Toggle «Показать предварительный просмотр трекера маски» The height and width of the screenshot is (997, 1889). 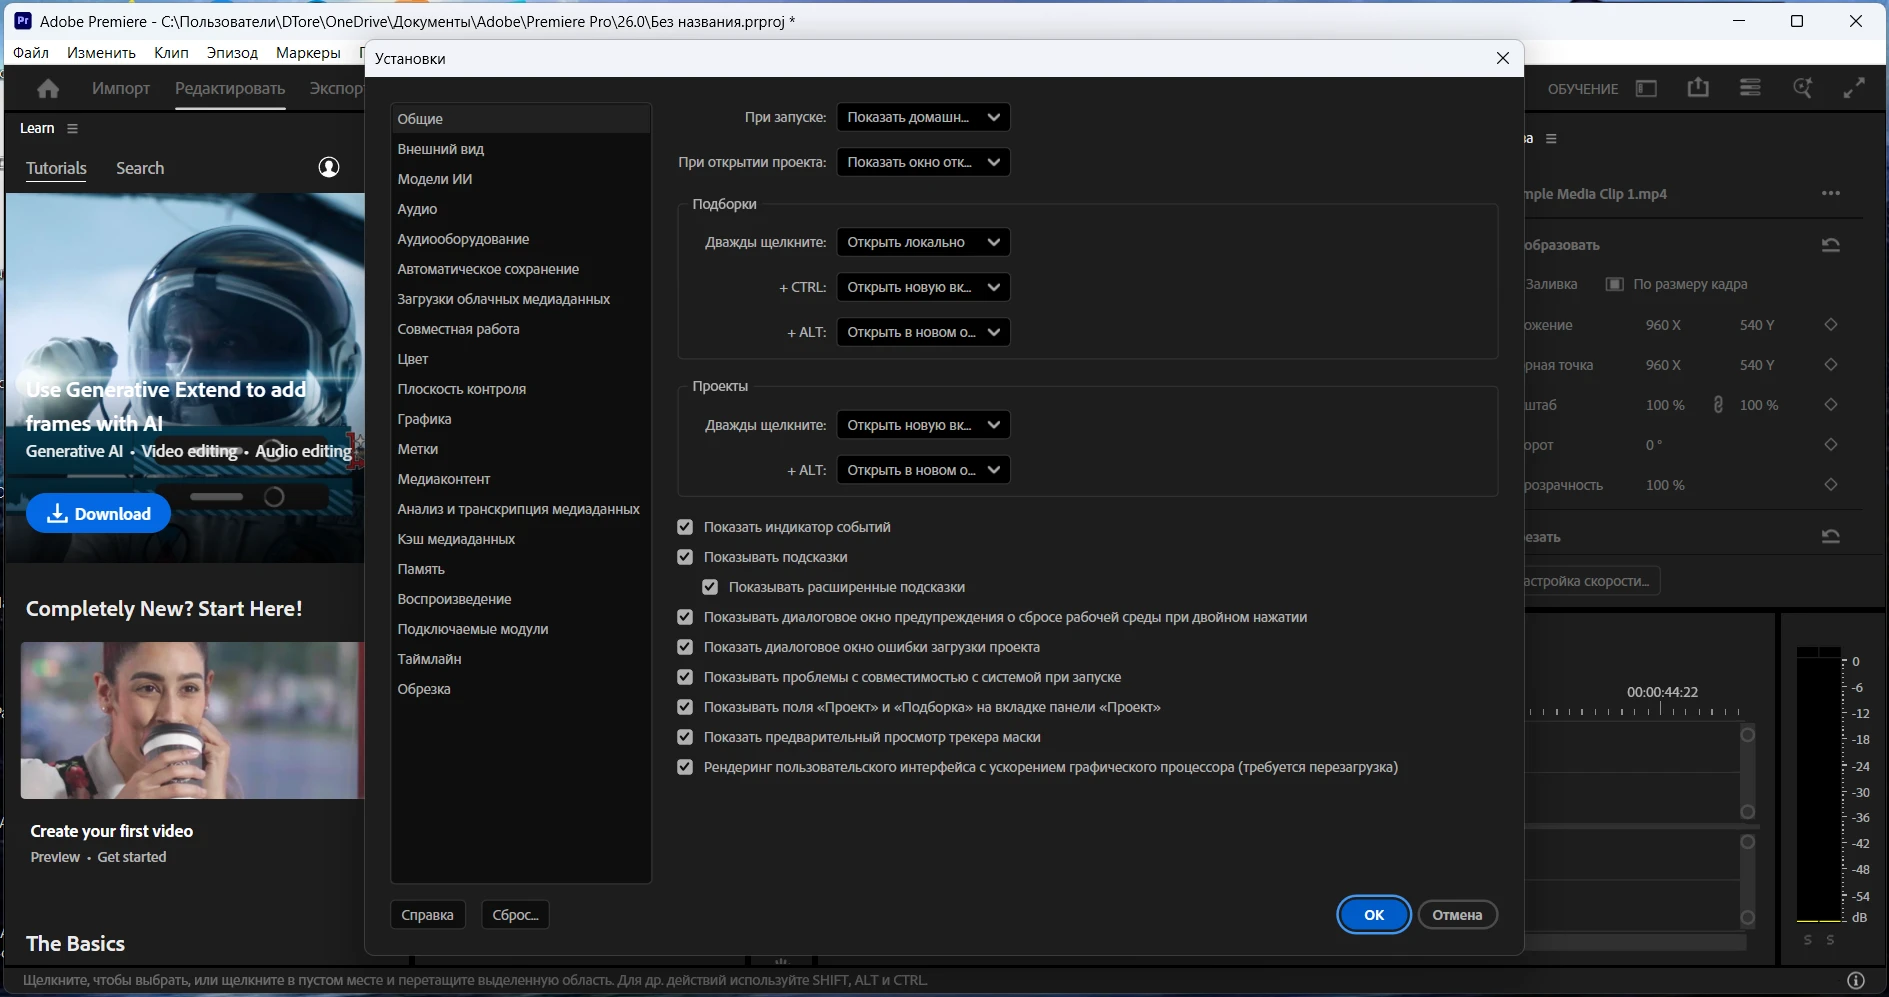(685, 737)
